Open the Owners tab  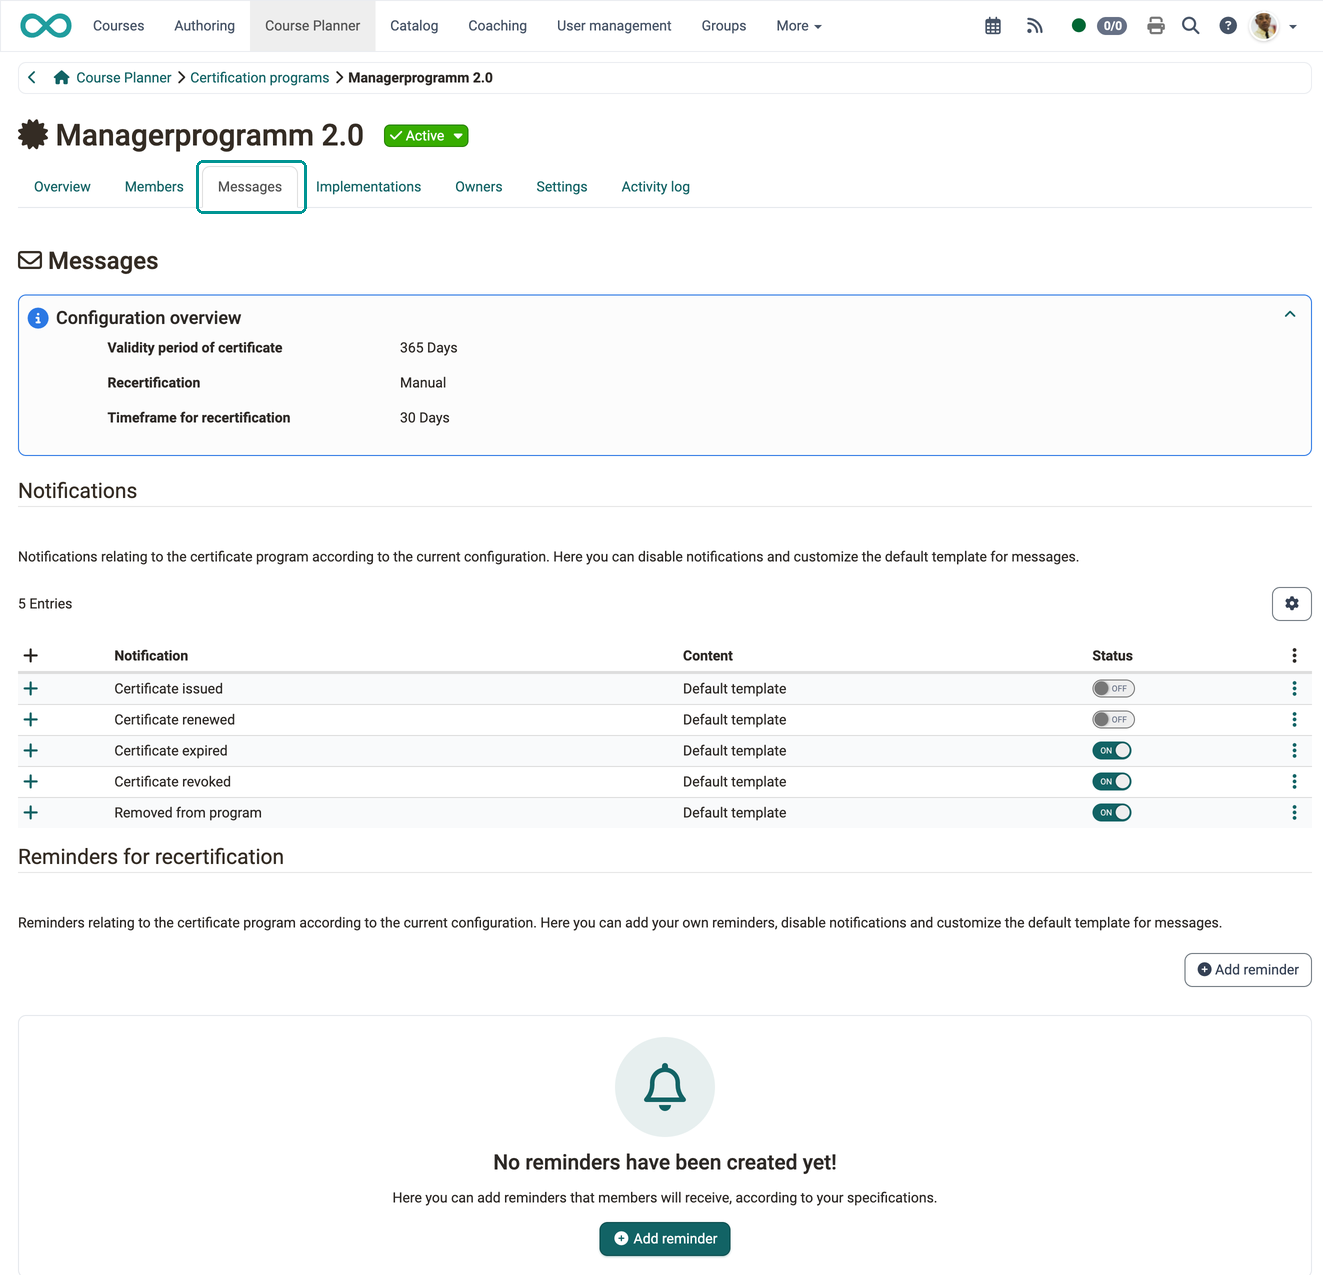coord(479,187)
